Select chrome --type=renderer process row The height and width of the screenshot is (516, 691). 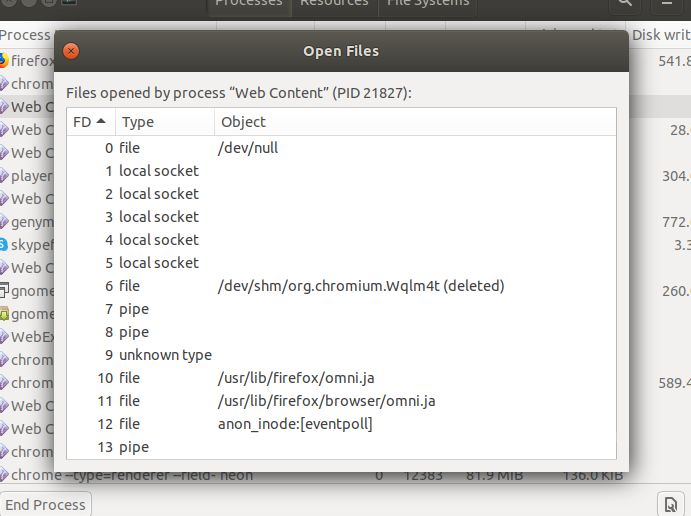pyautogui.click(x=346, y=476)
